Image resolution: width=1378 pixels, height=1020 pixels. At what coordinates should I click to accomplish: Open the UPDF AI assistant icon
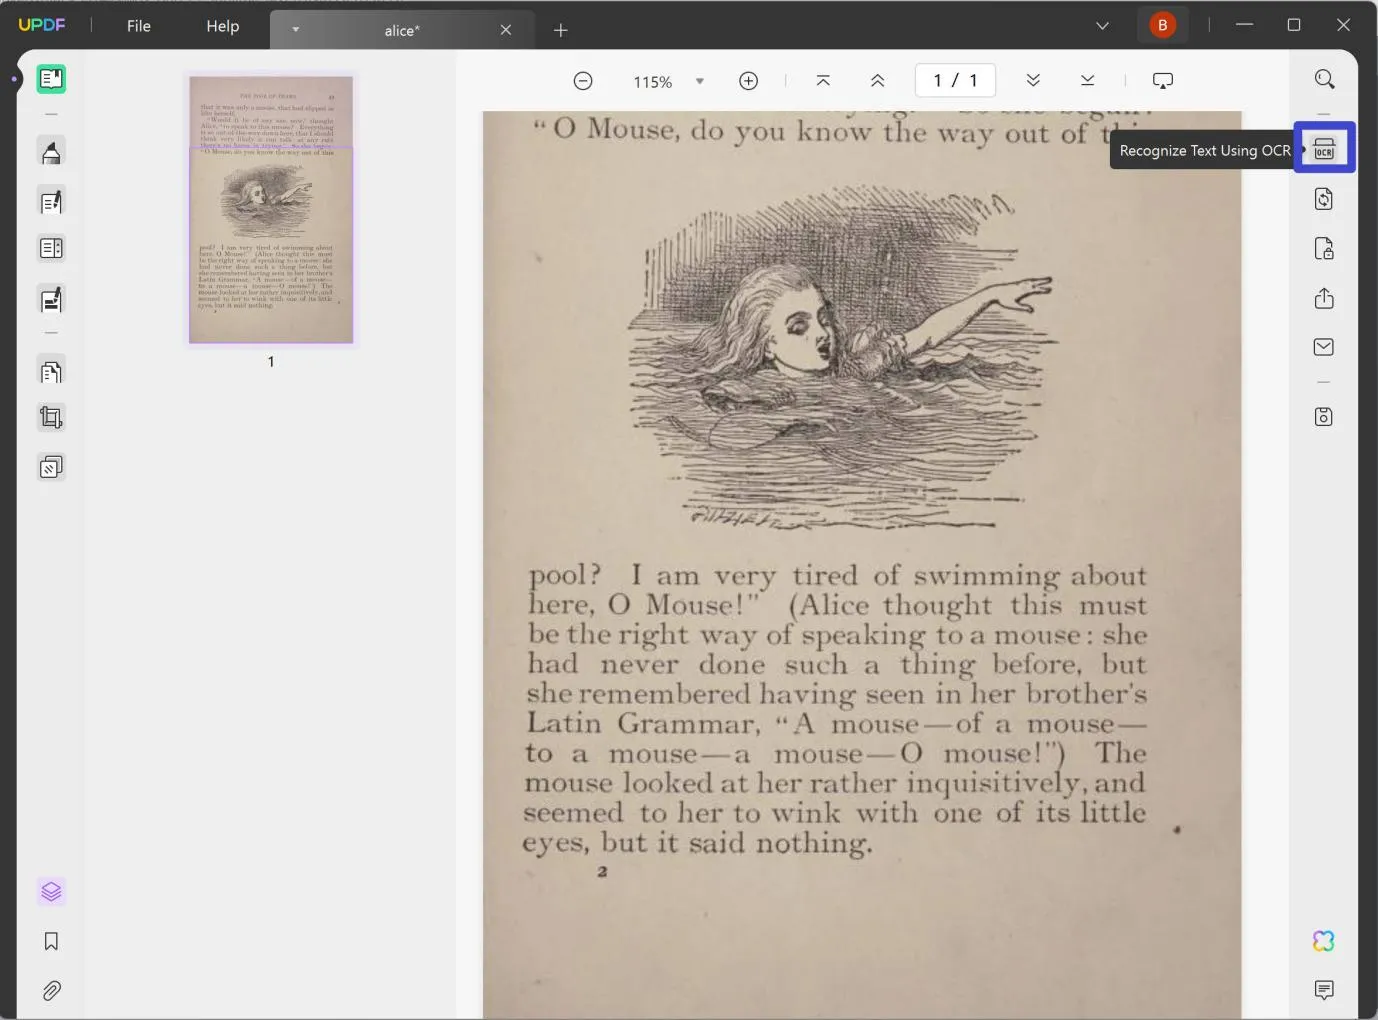1324,941
